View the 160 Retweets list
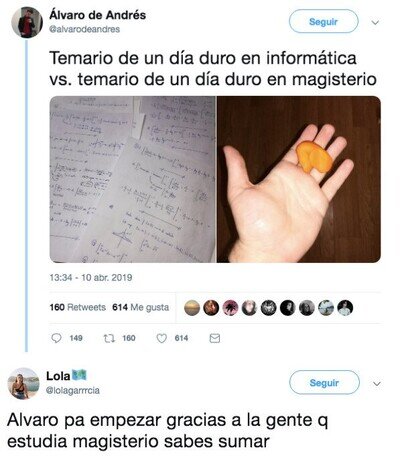400x462 pixels. click(78, 307)
